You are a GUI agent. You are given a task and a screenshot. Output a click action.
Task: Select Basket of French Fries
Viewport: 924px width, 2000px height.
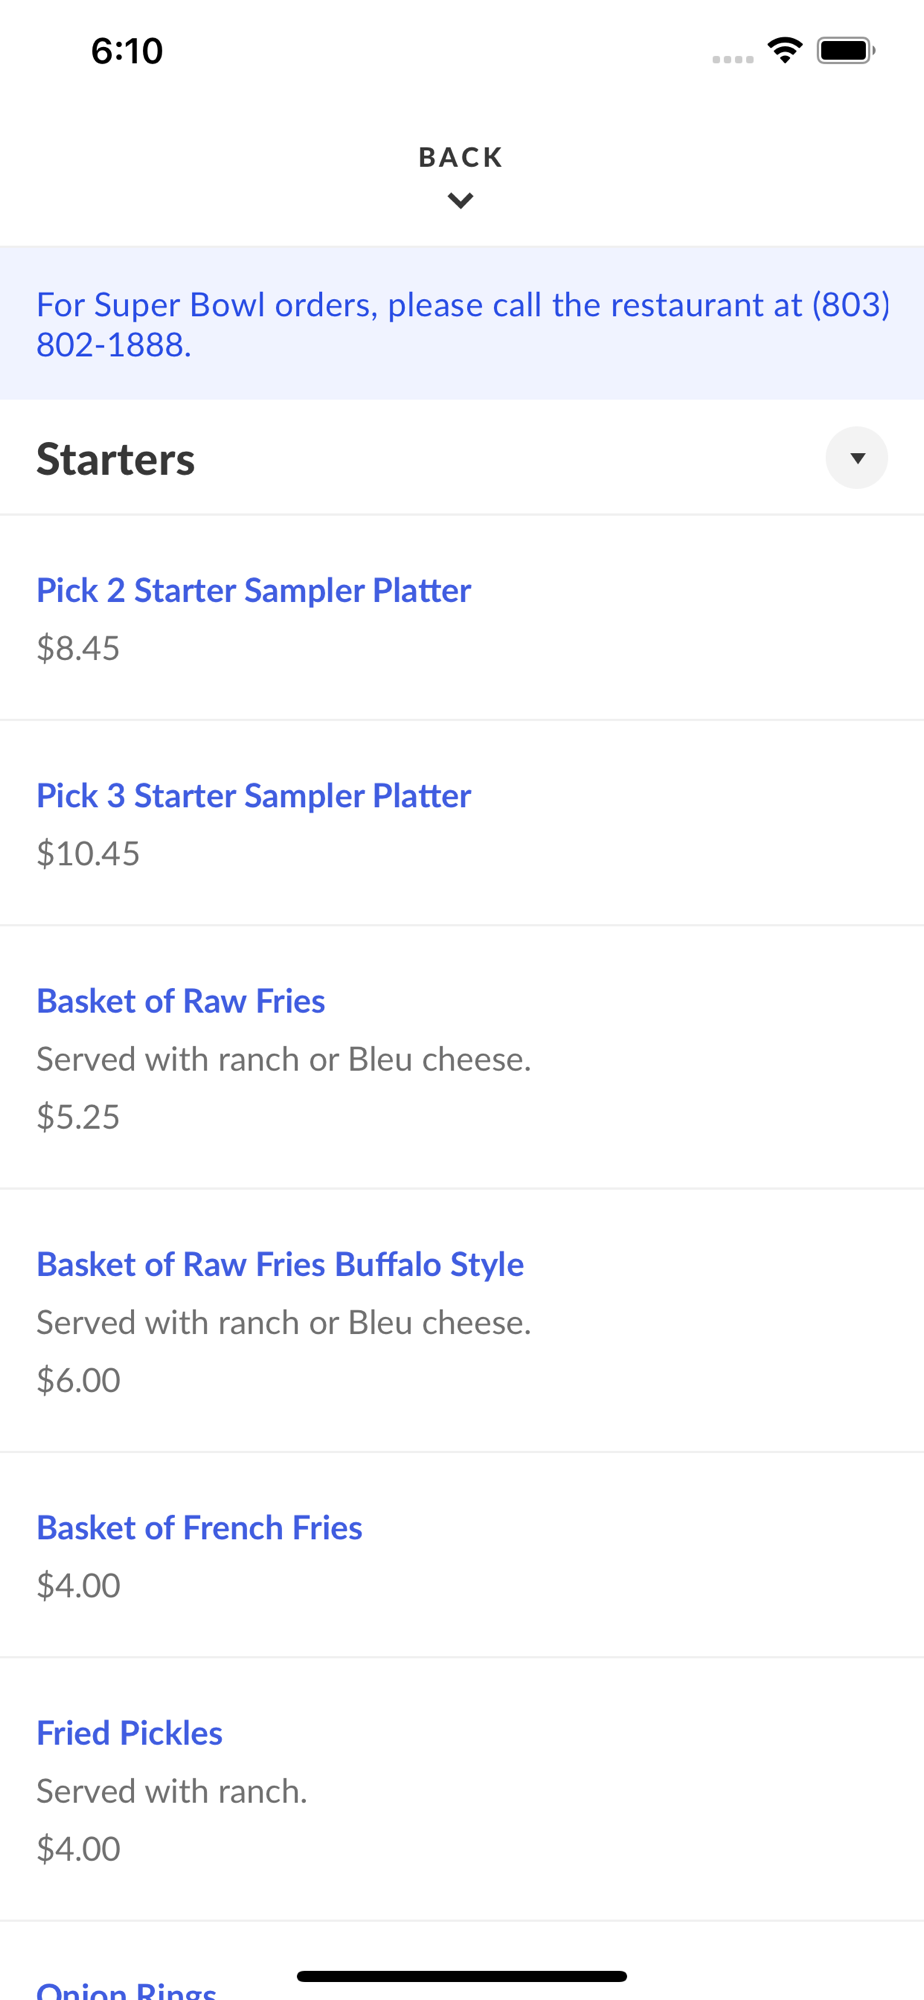click(x=199, y=1528)
